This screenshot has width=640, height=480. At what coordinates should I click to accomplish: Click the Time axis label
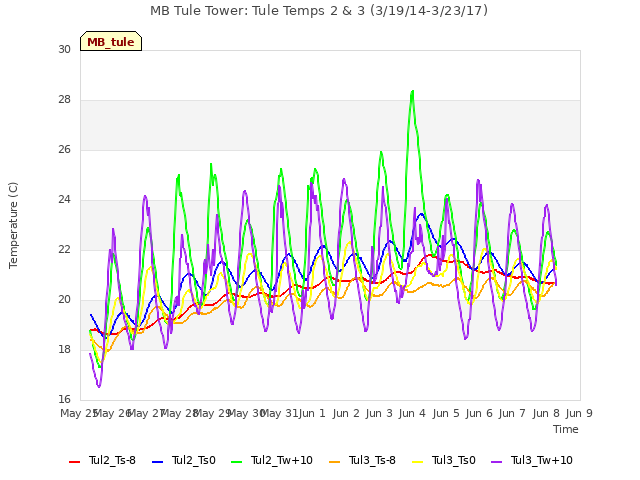pos(566,429)
